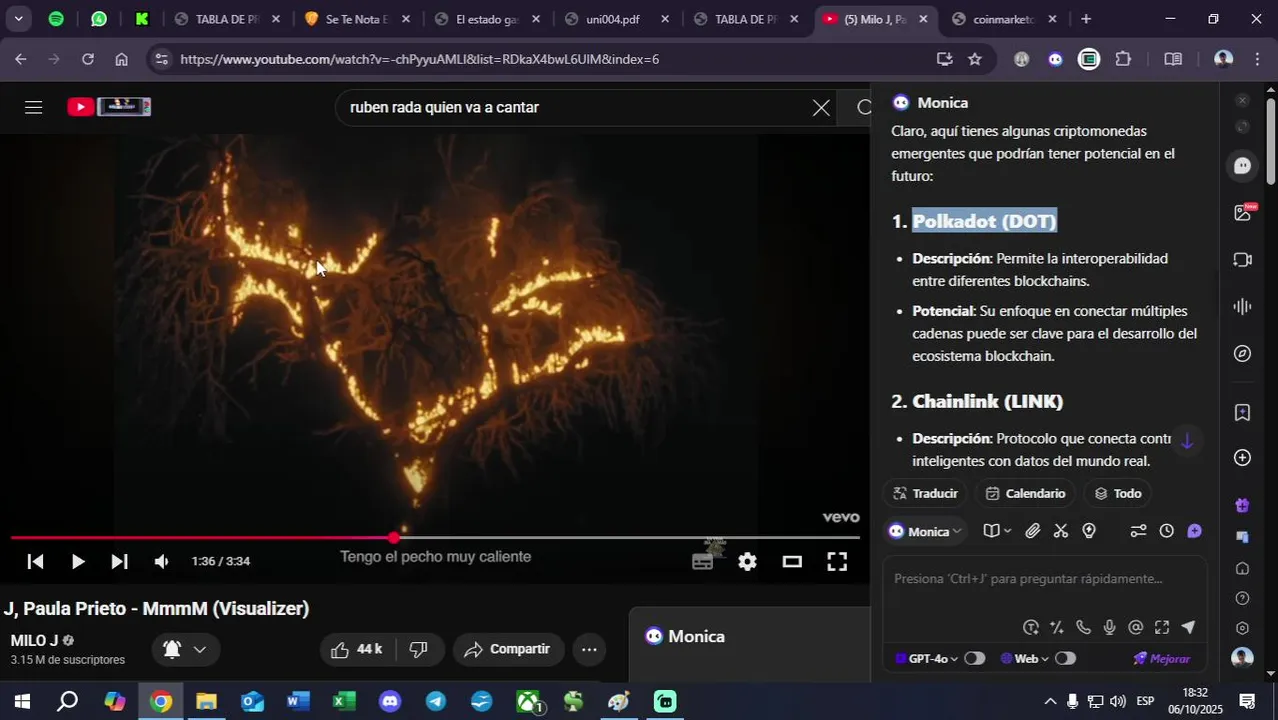Image resolution: width=1278 pixels, height=720 pixels.
Task: Switch to the coinmarketcap browser tab
Action: coord(1006,19)
